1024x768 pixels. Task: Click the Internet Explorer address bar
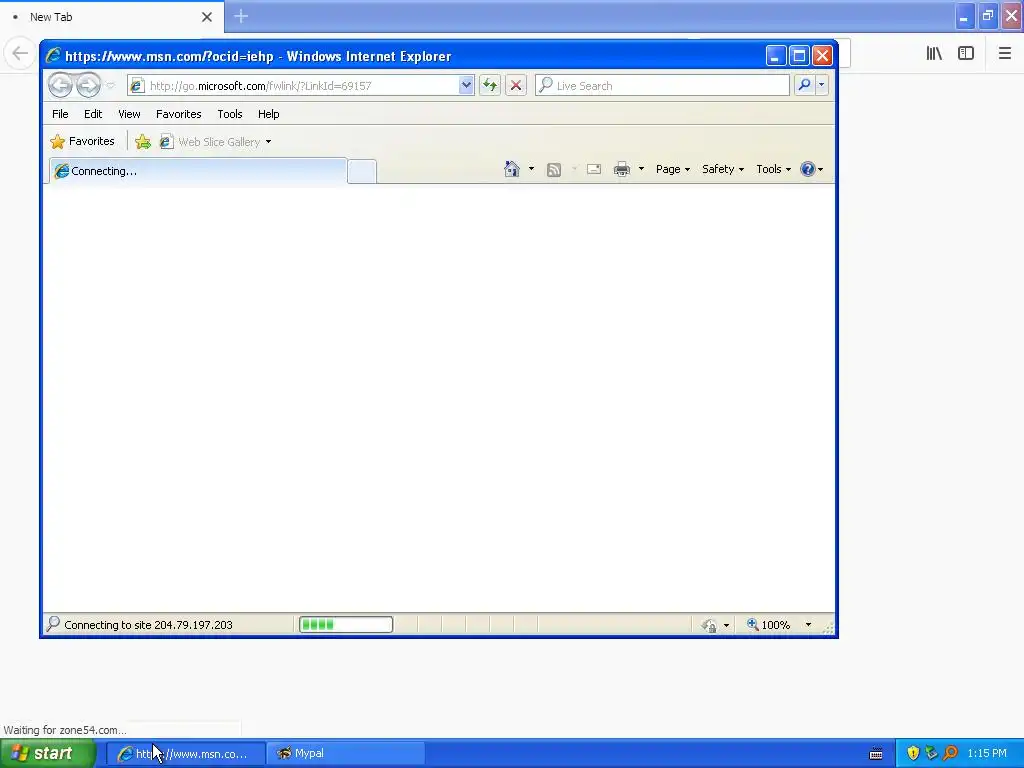tap(300, 86)
